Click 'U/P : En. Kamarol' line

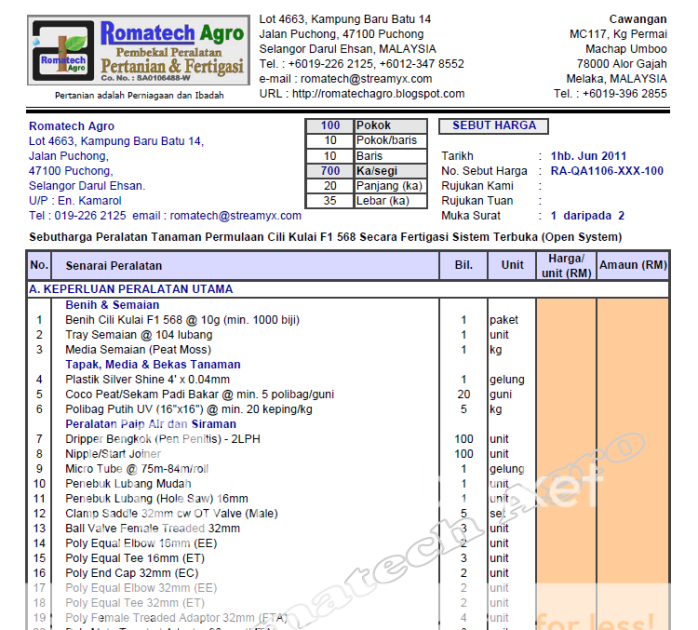(x=75, y=201)
